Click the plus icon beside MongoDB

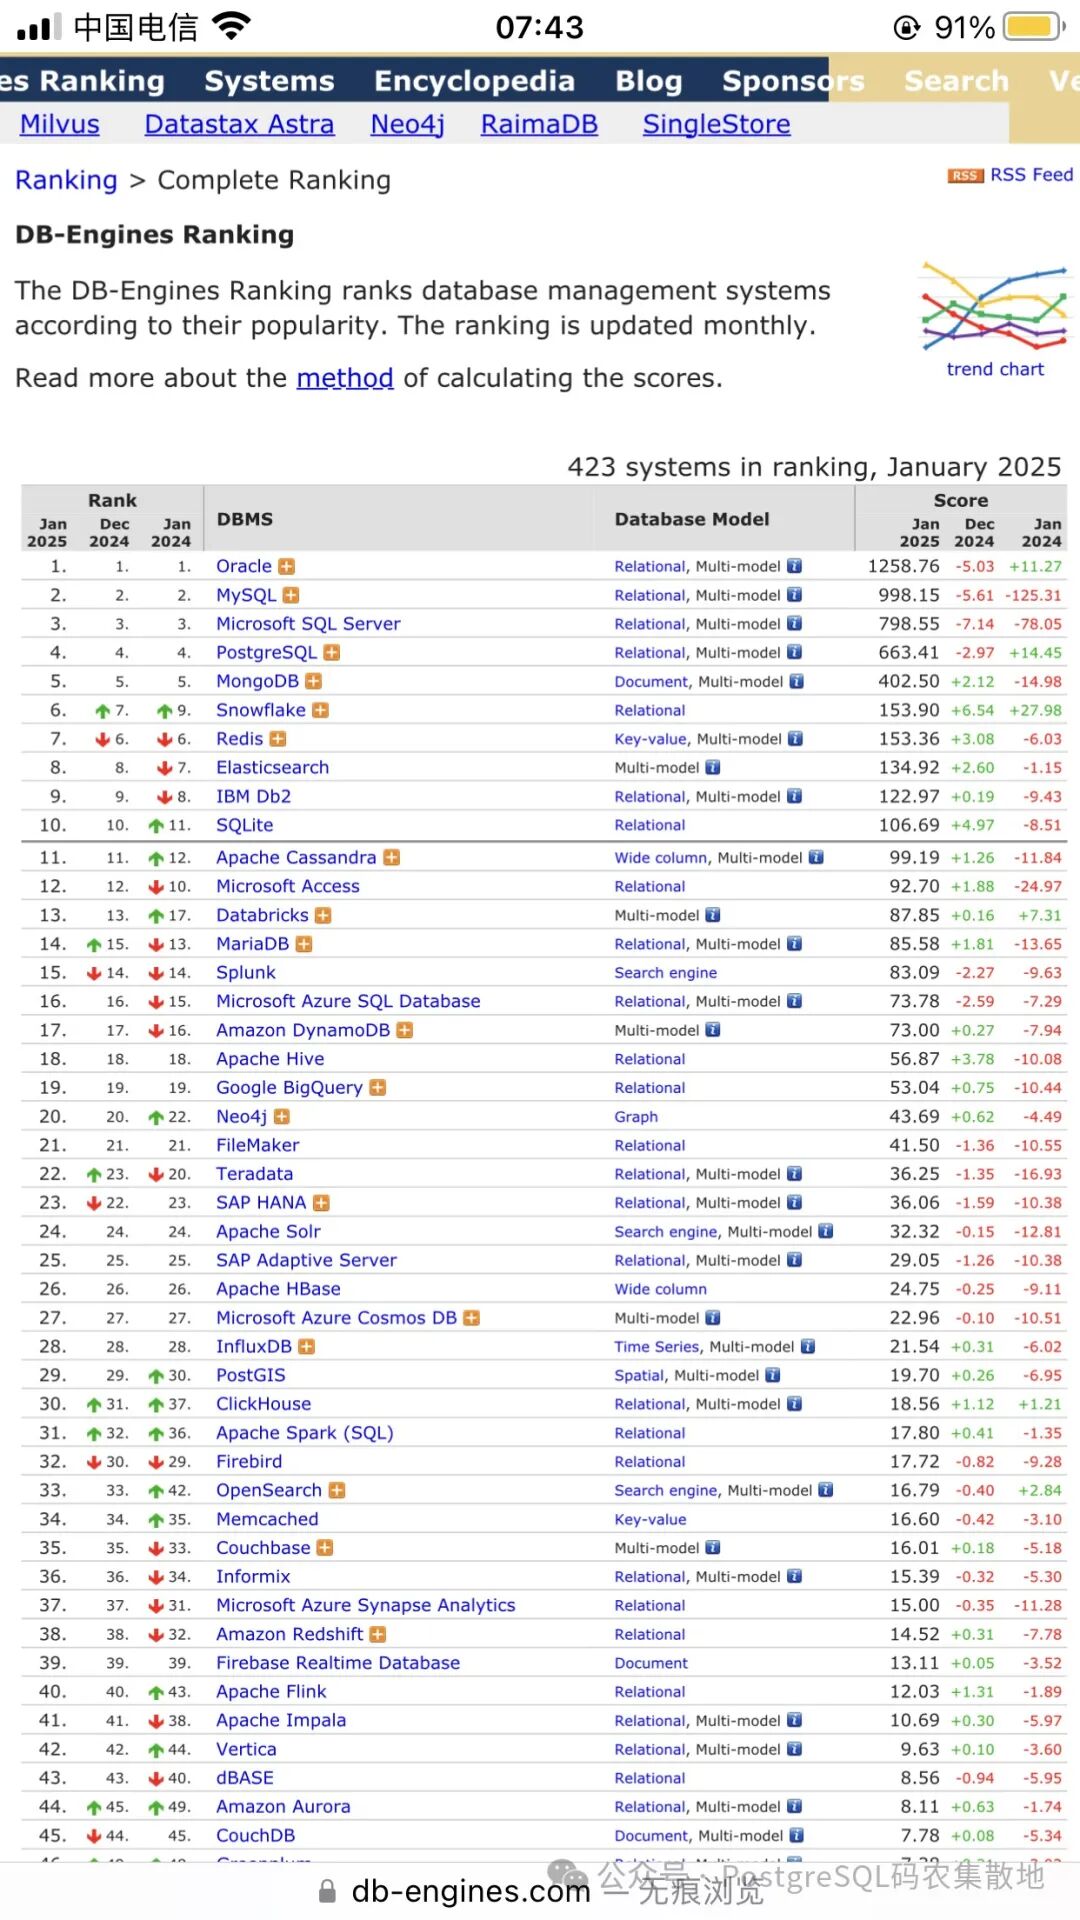pyautogui.click(x=314, y=681)
